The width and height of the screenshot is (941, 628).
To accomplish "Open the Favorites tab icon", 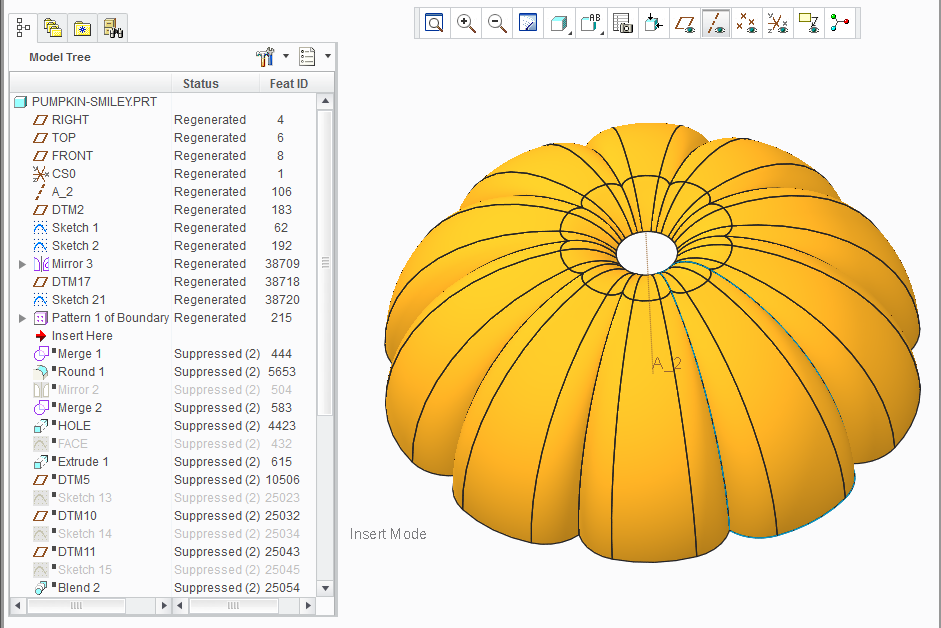I will 82,28.
